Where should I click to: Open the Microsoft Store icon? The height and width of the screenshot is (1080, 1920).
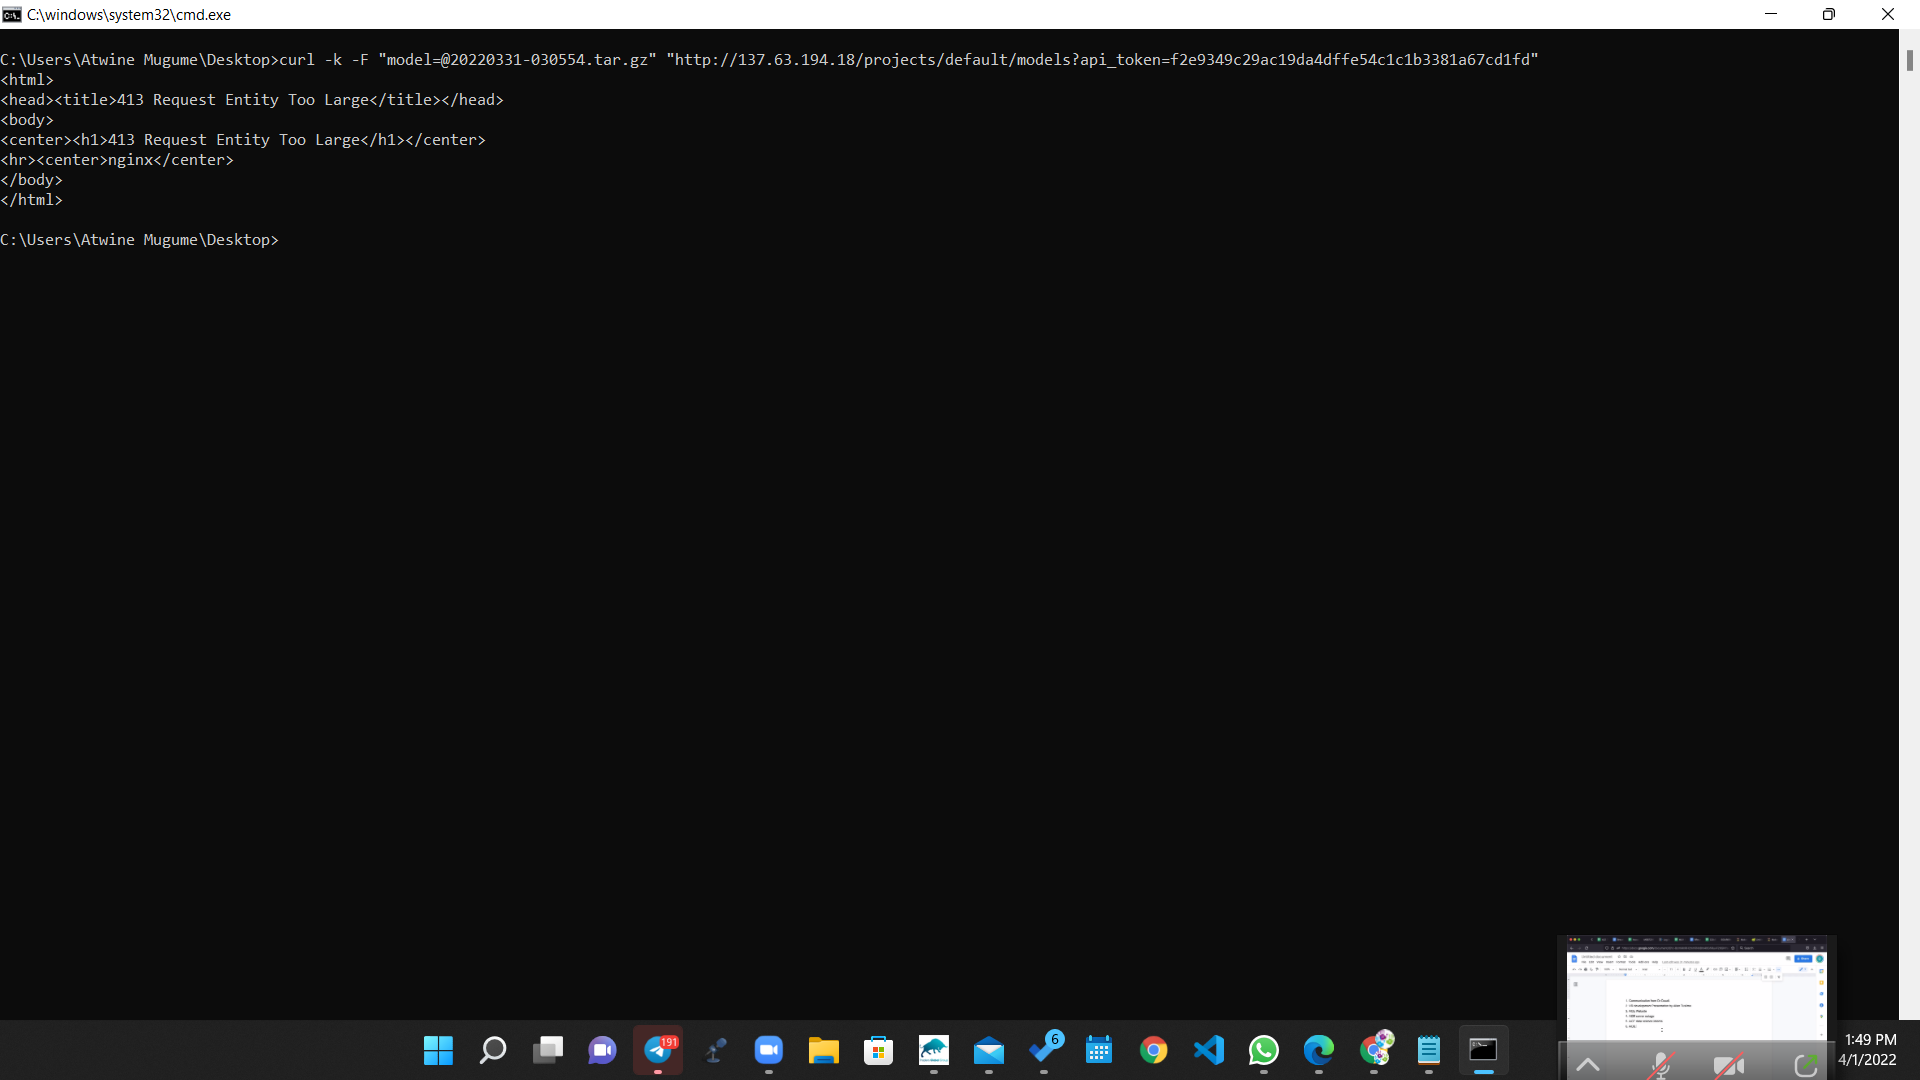[x=878, y=1050]
